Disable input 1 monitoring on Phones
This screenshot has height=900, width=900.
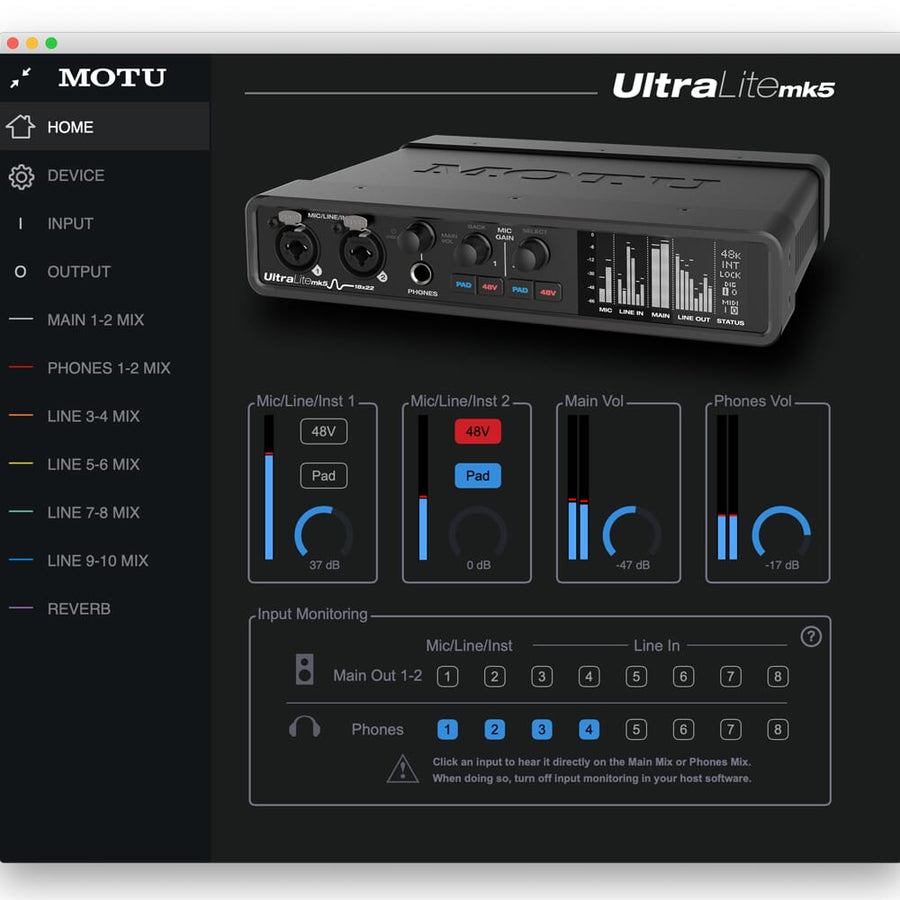tap(448, 730)
